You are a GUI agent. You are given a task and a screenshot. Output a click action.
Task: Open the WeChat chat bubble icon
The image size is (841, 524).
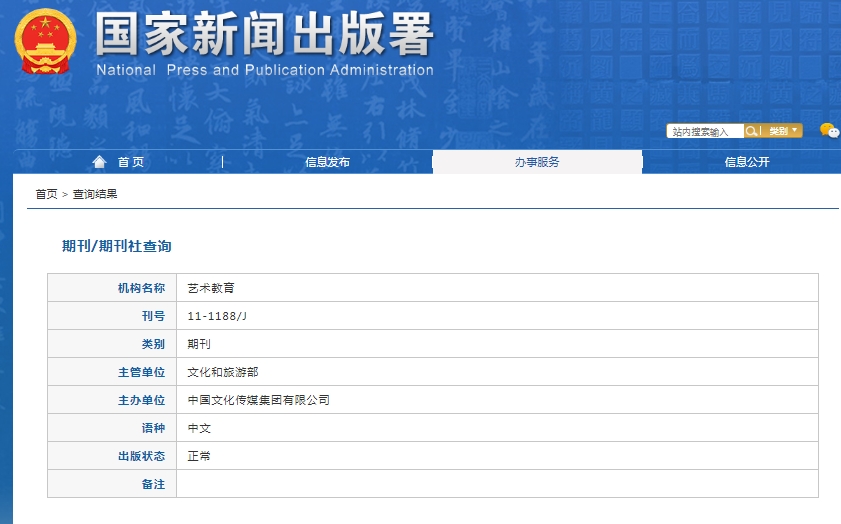(829, 131)
